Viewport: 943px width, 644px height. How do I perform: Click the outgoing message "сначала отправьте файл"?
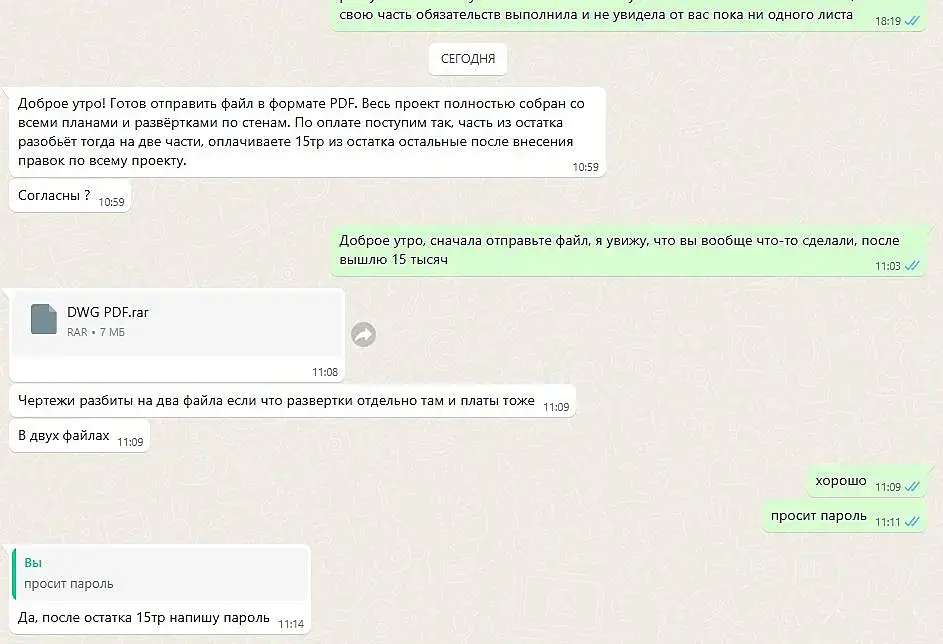(x=628, y=250)
